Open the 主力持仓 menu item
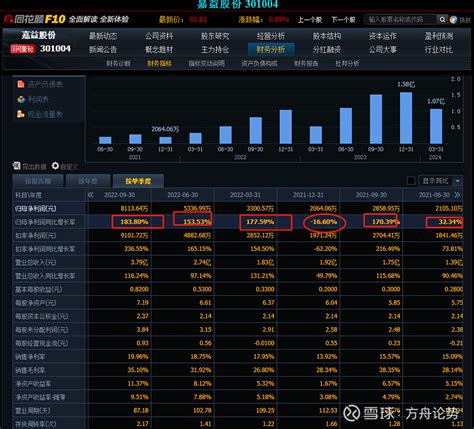 pos(215,50)
